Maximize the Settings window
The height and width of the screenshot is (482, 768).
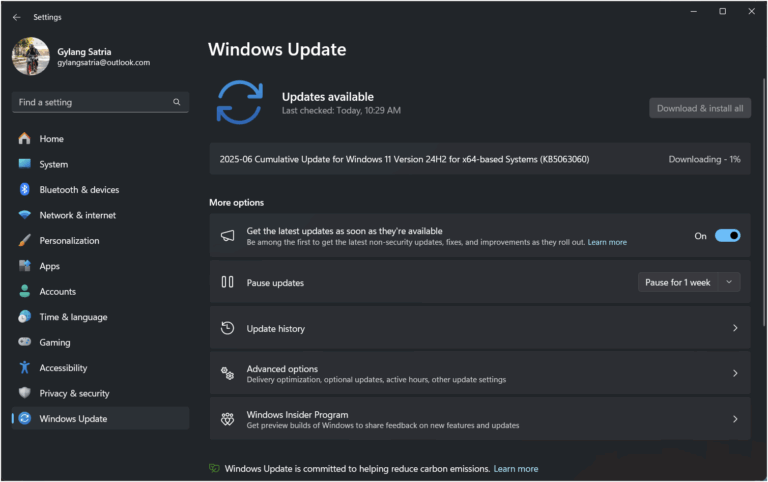722,11
